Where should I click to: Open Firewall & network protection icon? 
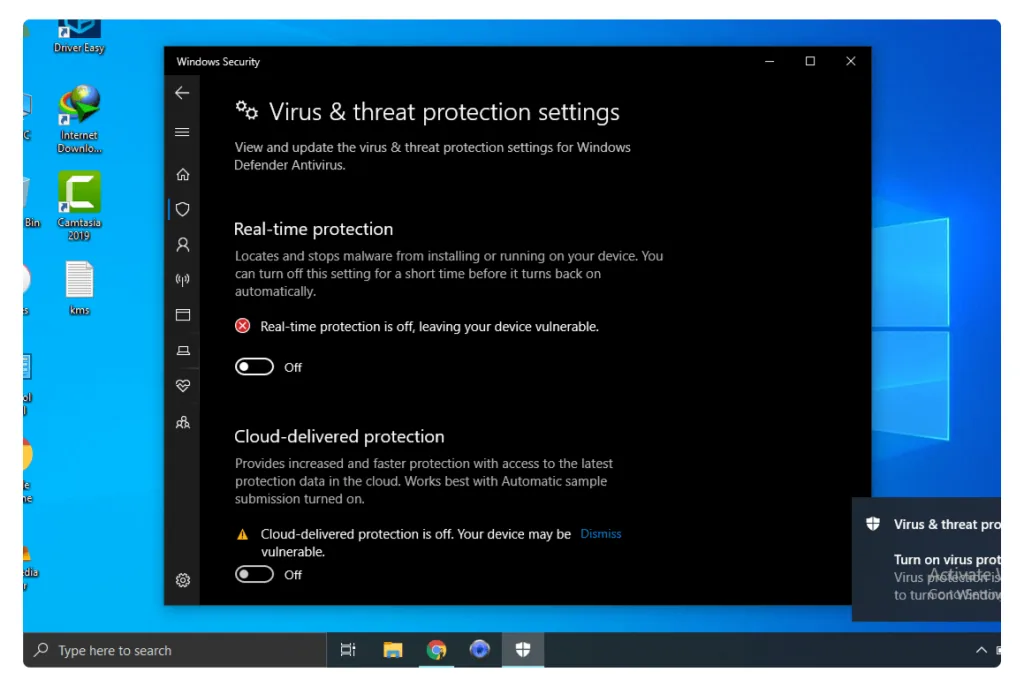pos(183,280)
